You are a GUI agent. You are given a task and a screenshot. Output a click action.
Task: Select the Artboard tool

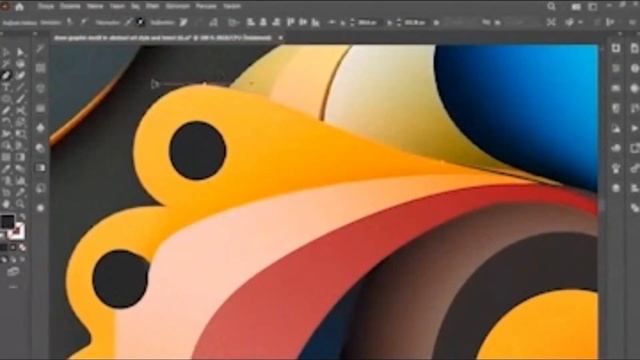tap(6, 192)
